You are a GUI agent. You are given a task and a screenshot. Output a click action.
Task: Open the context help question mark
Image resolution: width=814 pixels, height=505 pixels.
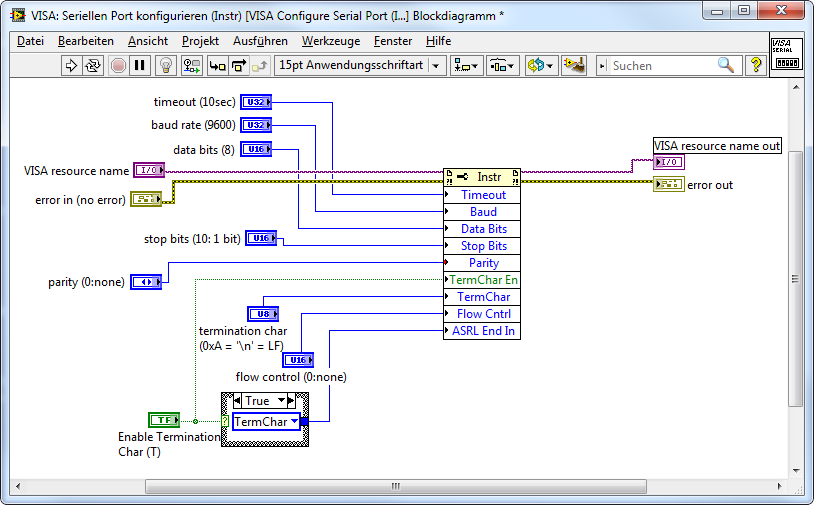click(x=755, y=65)
